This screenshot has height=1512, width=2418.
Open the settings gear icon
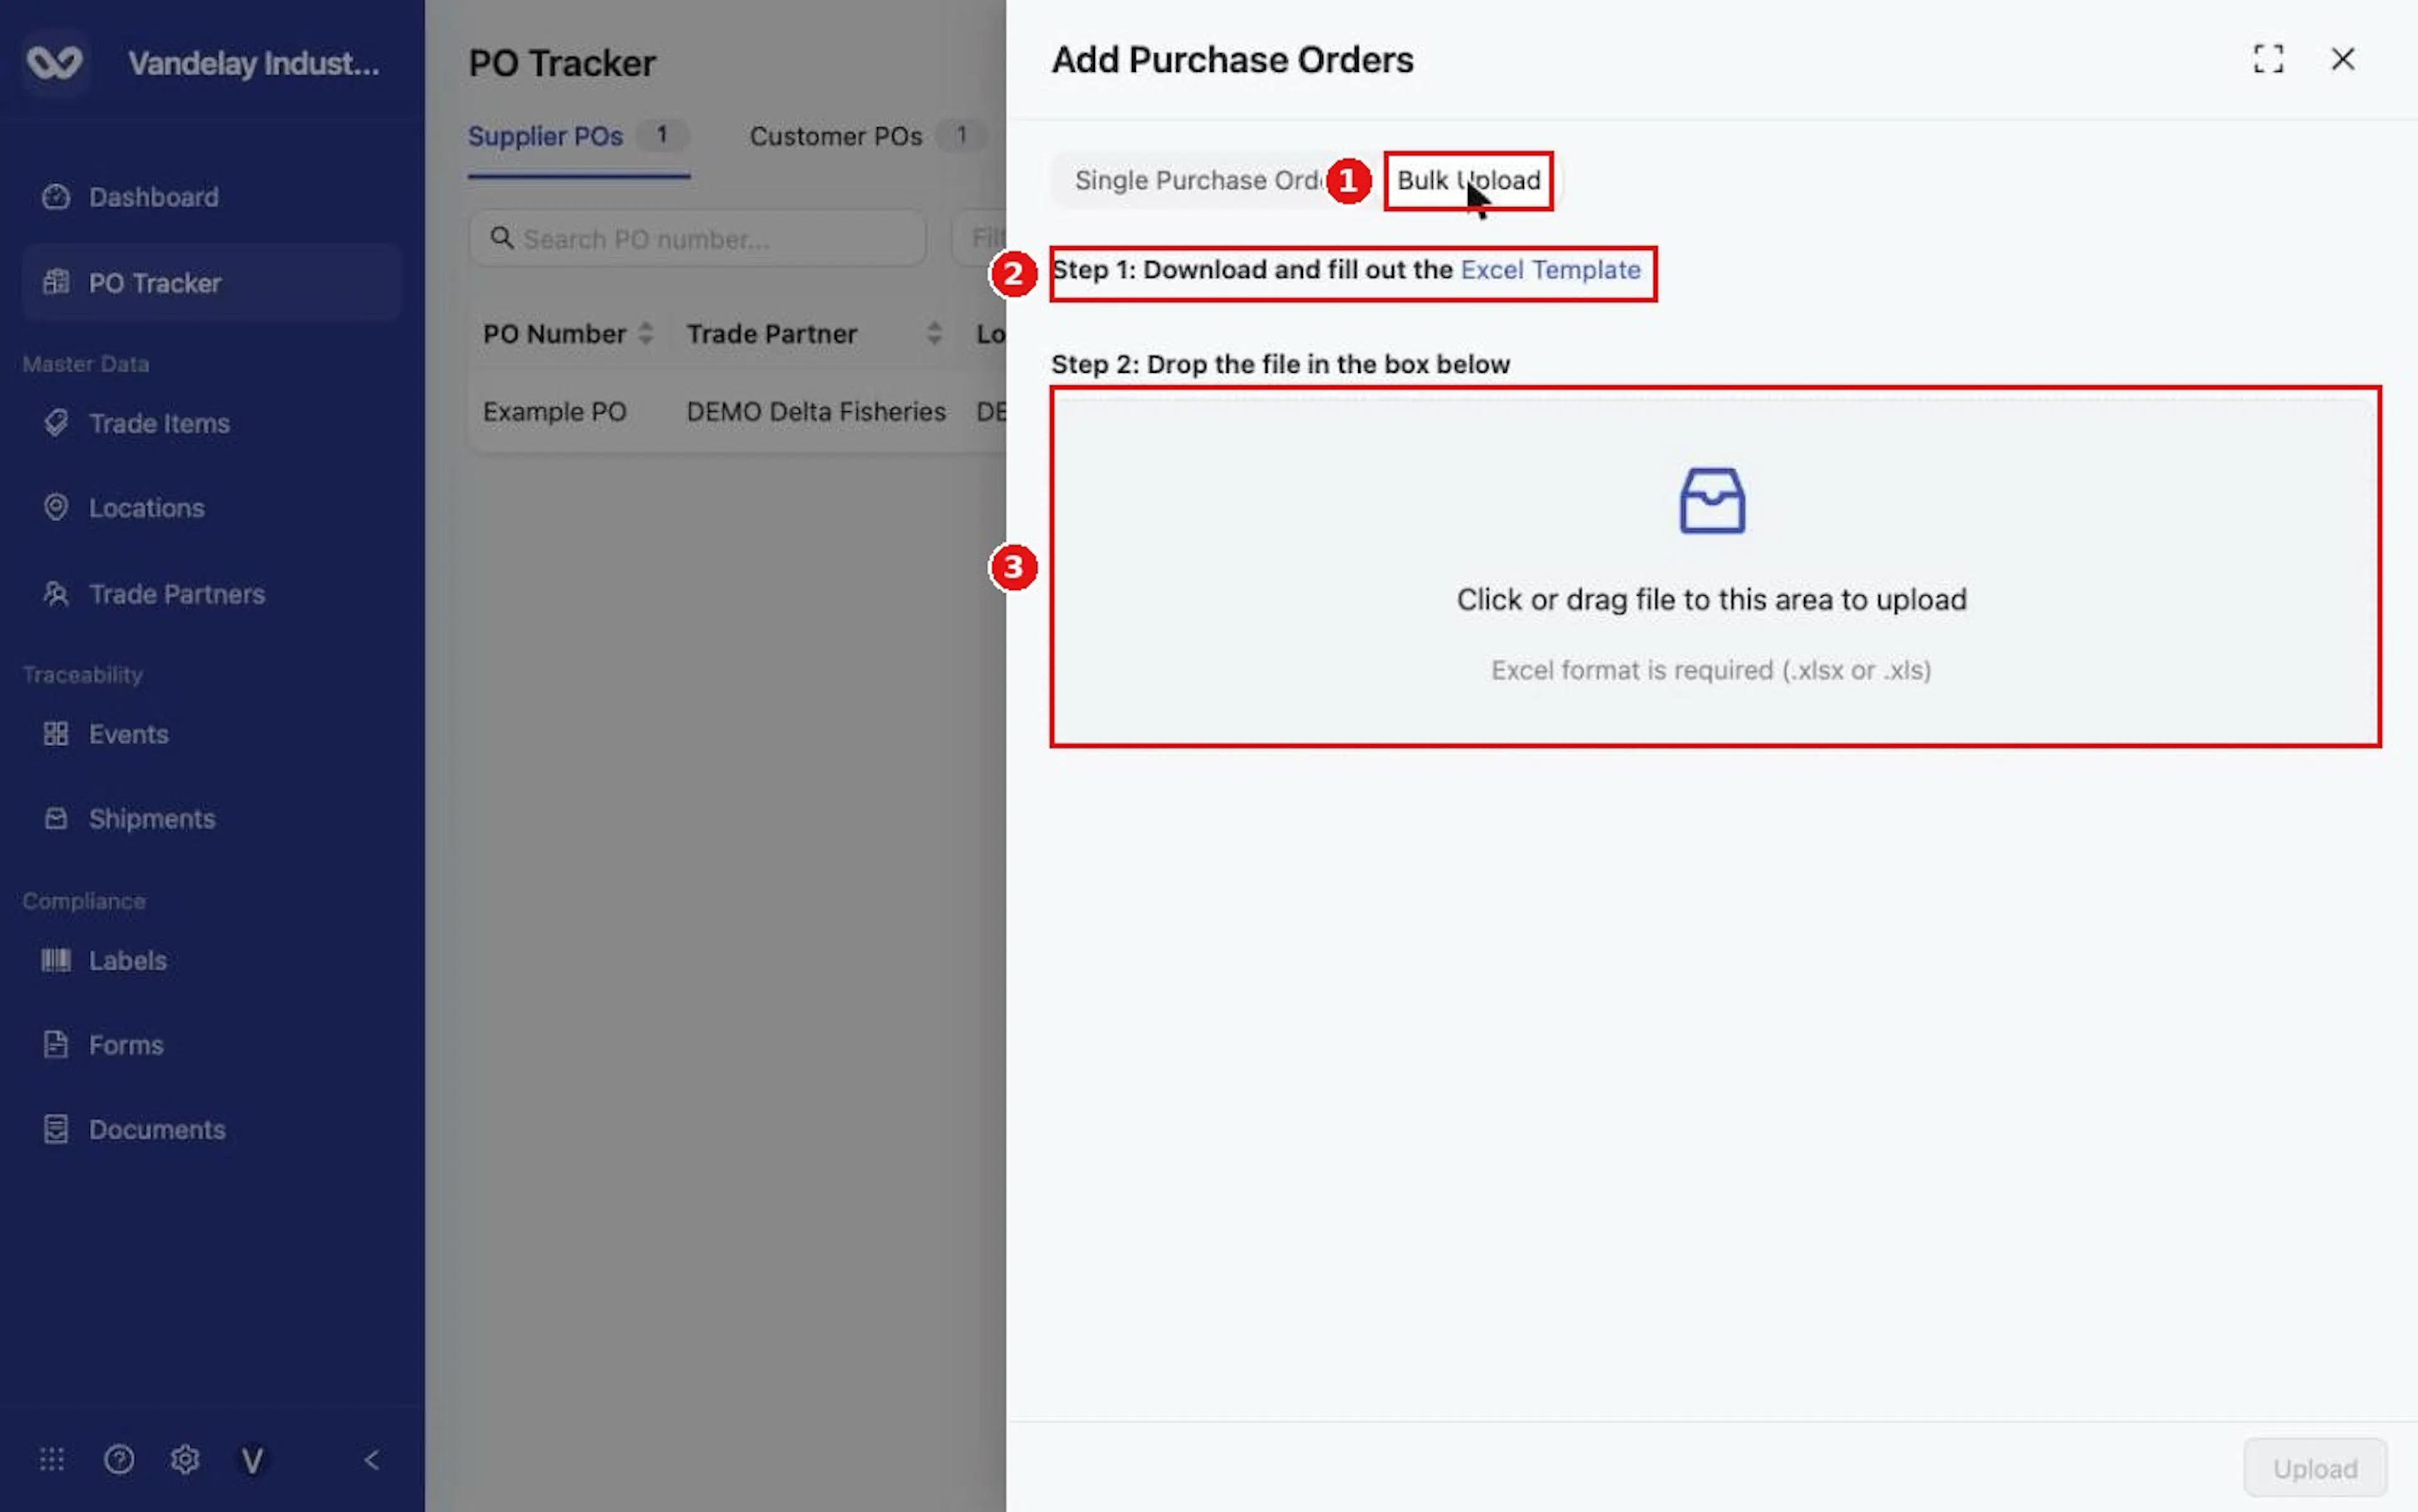(185, 1460)
